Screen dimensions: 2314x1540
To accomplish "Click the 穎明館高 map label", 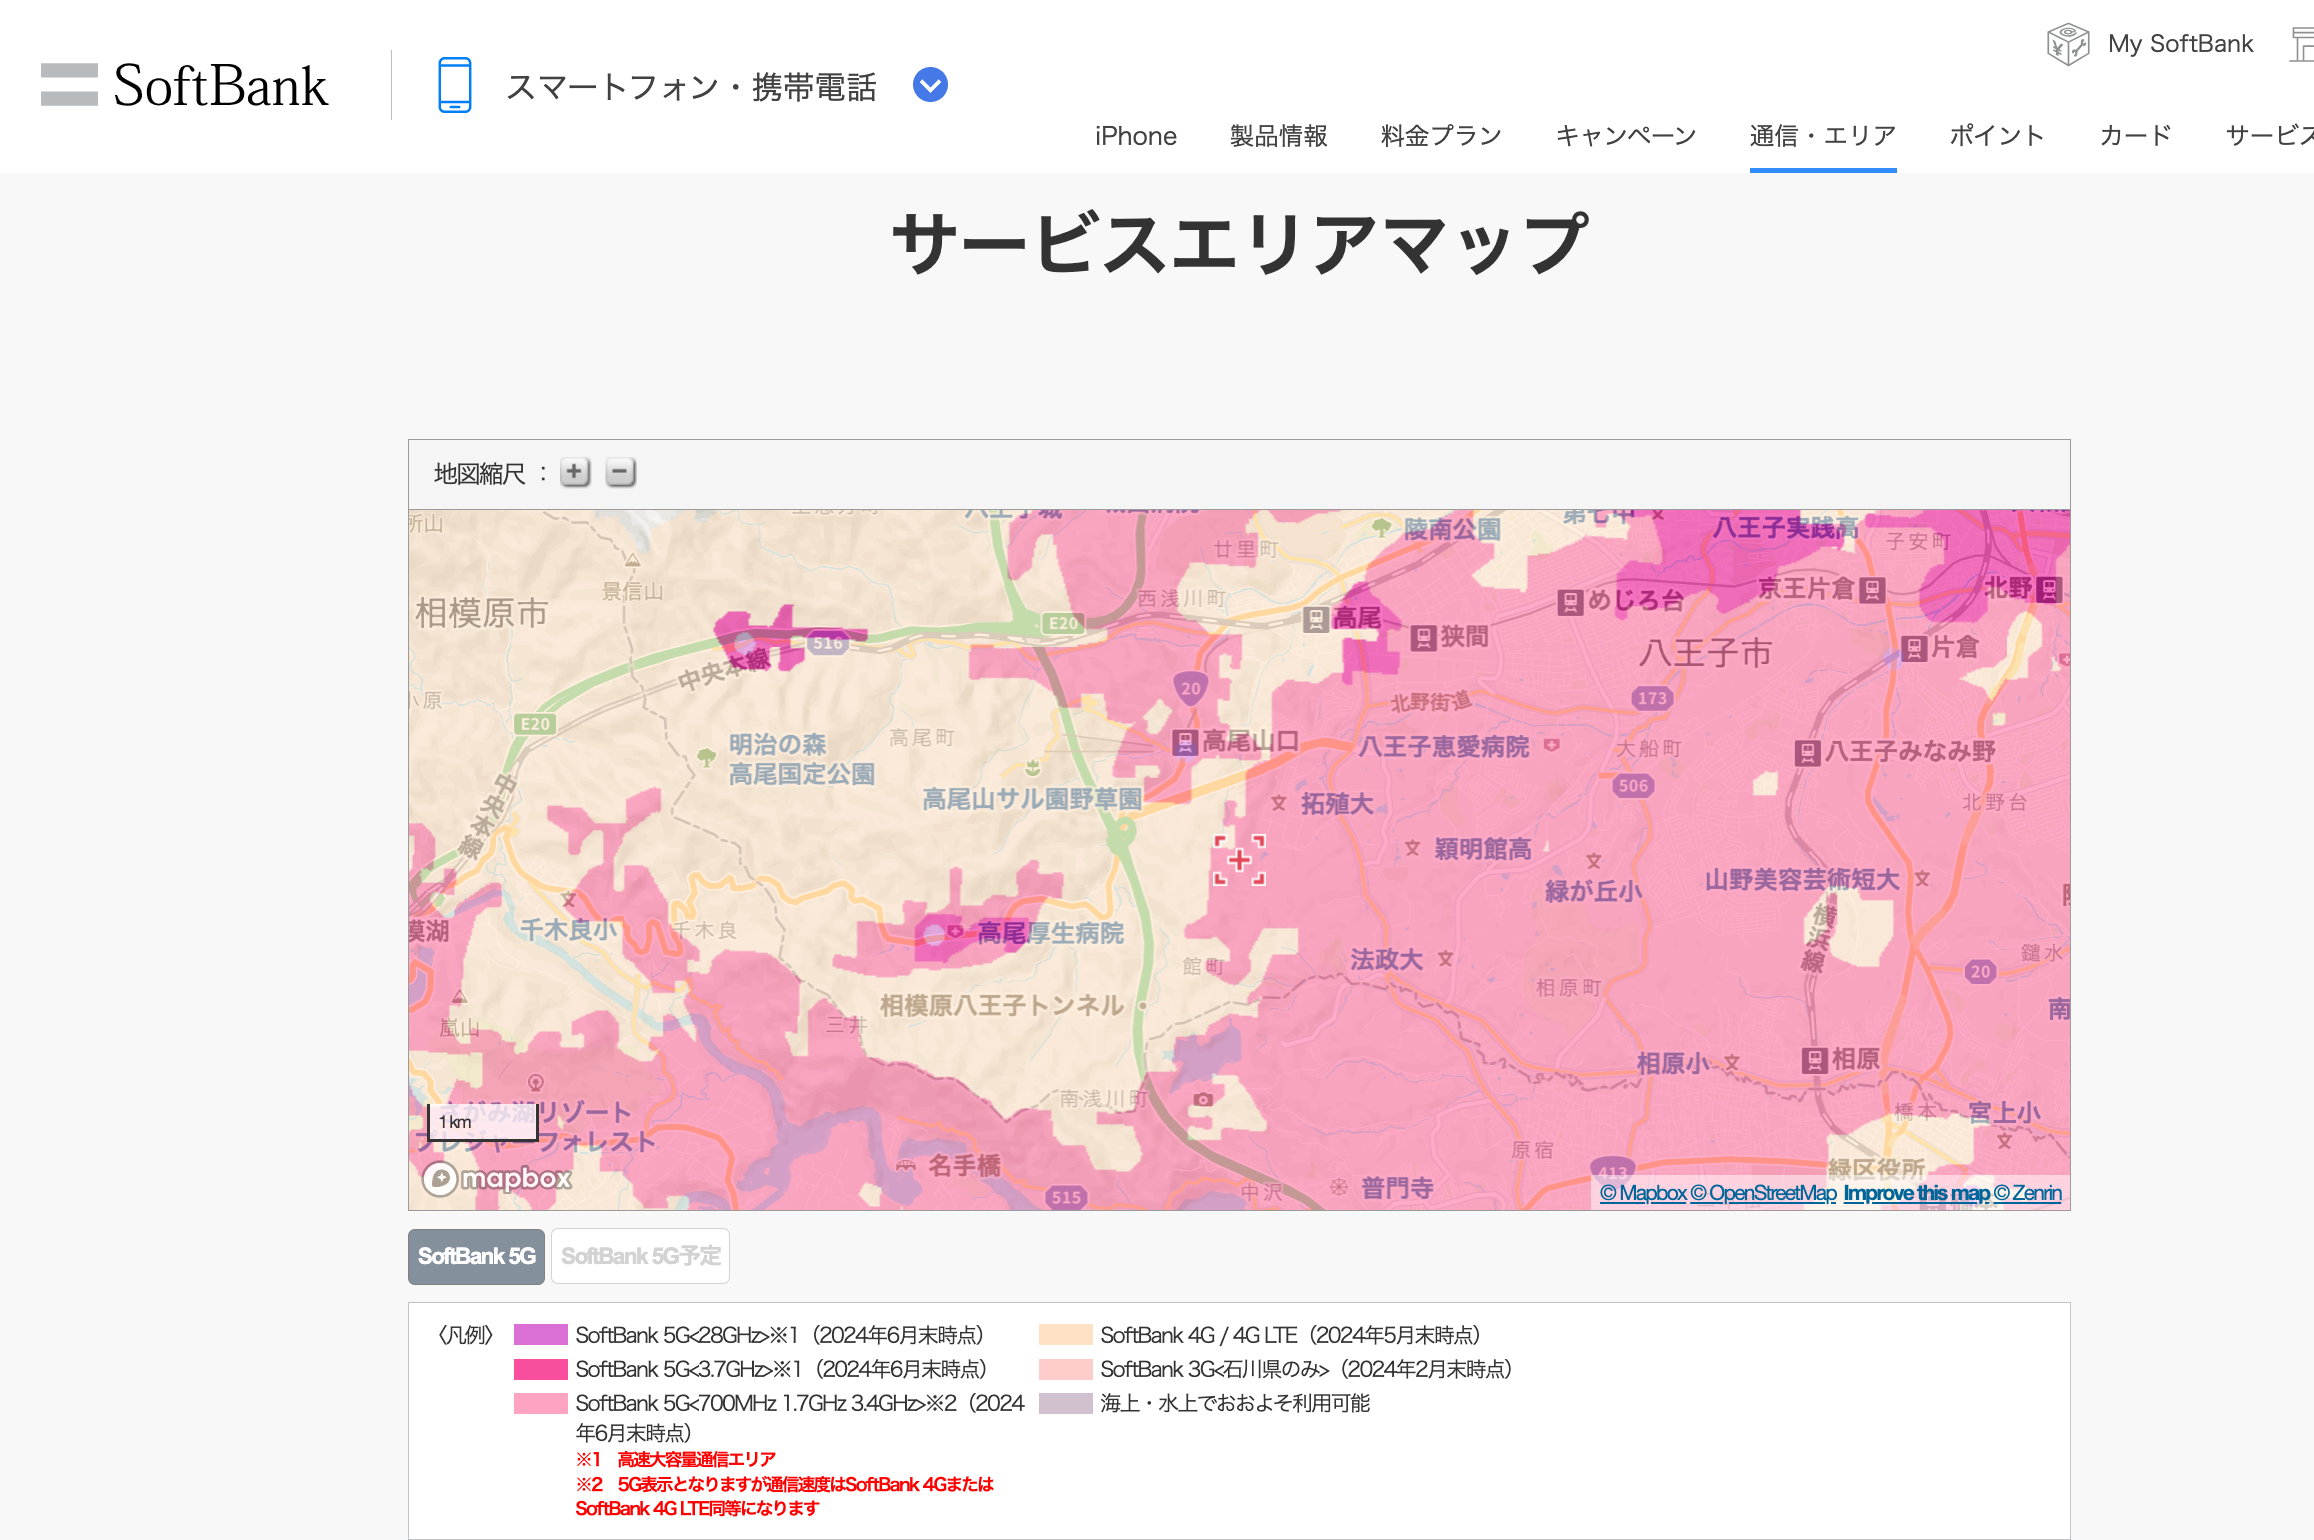I will [x=1483, y=849].
